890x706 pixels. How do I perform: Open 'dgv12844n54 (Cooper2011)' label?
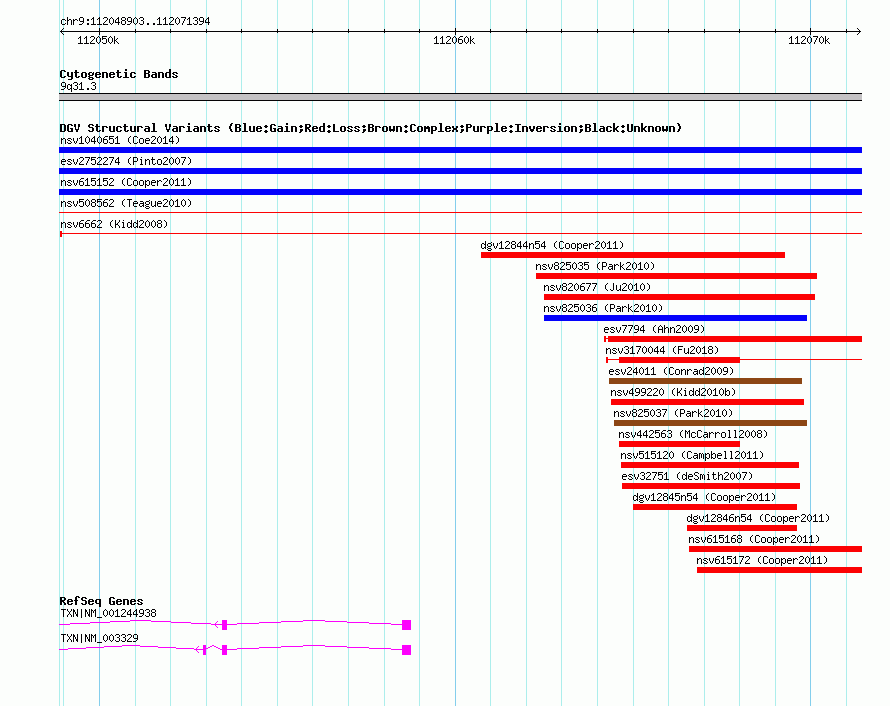point(552,245)
